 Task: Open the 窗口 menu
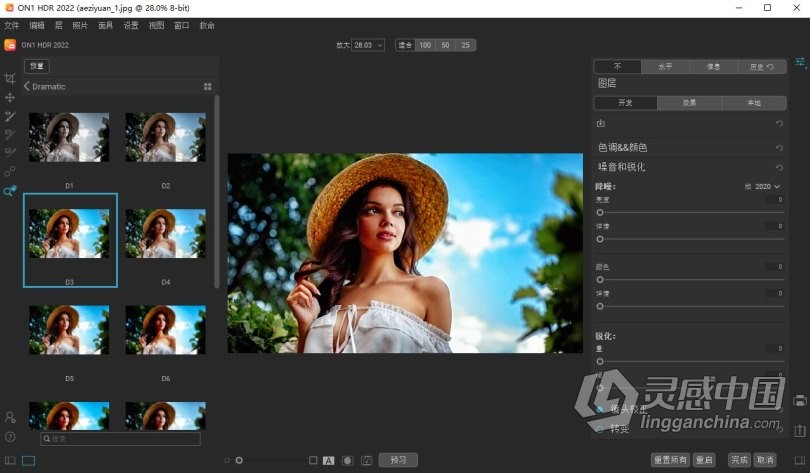coord(181,25)
